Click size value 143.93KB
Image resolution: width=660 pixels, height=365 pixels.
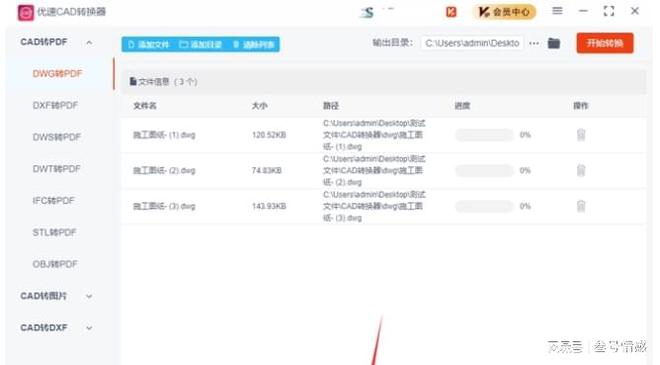pos(269,206)
